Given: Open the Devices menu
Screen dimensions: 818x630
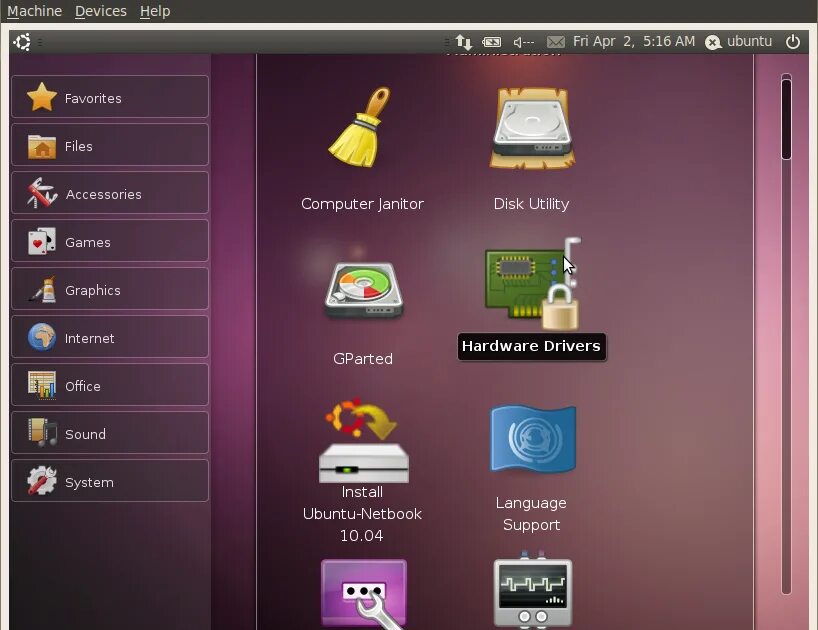Looking at the screenshot, I should click(x=101, y=11).
